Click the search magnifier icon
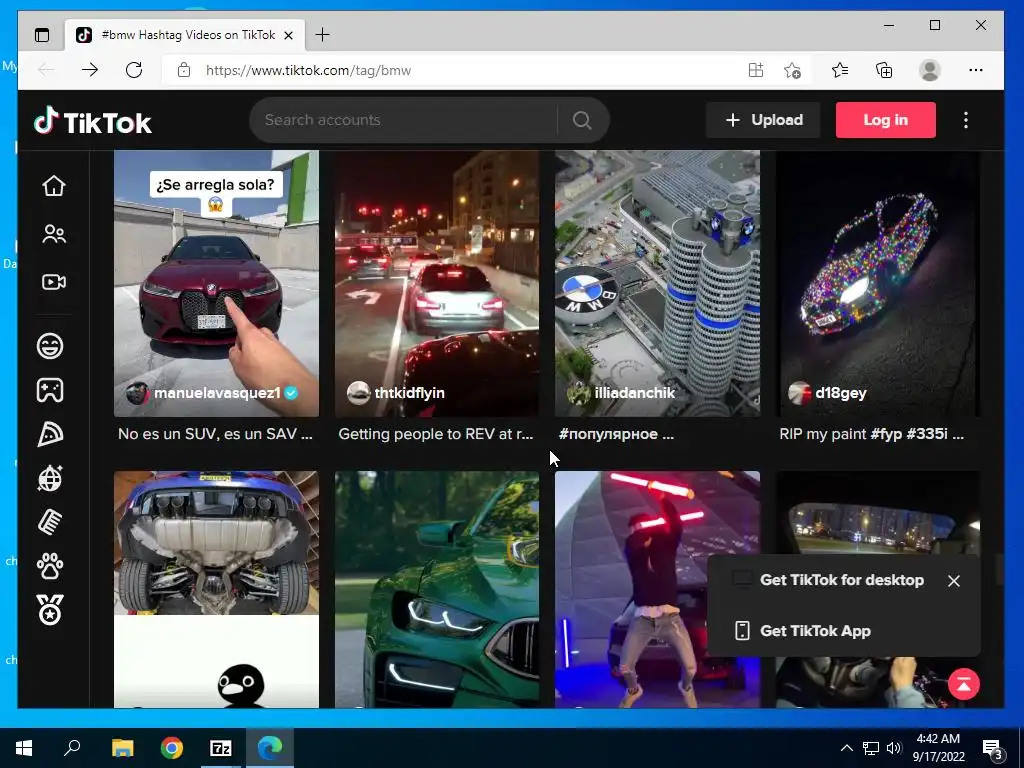 (582, 120)
